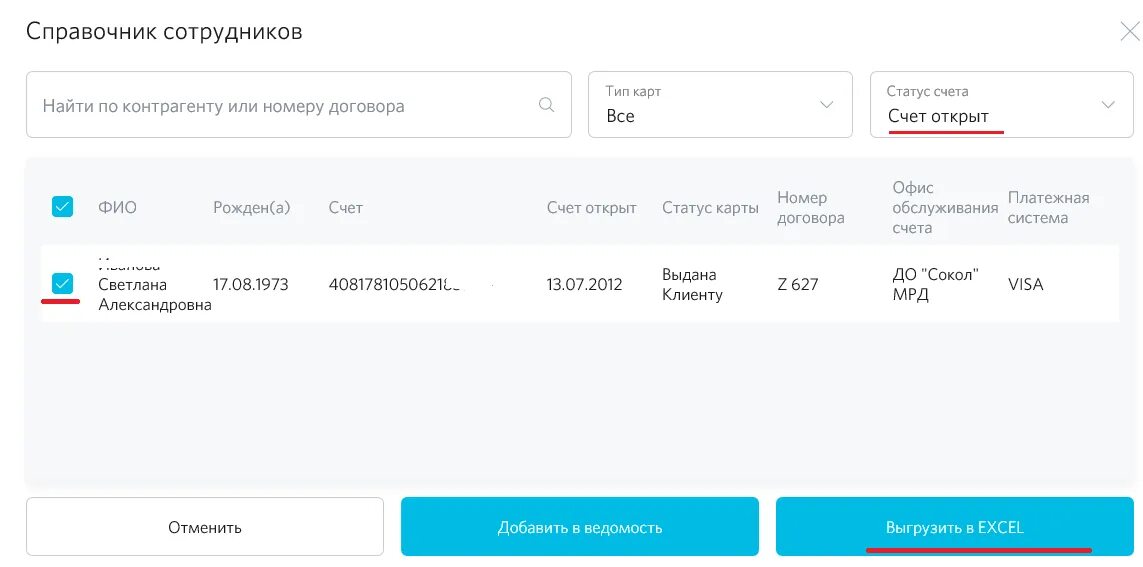Sort by the Рожден(а) column header
This screenshot has height=567, width=1143.
pyautogui.click(x=251, y=208)
